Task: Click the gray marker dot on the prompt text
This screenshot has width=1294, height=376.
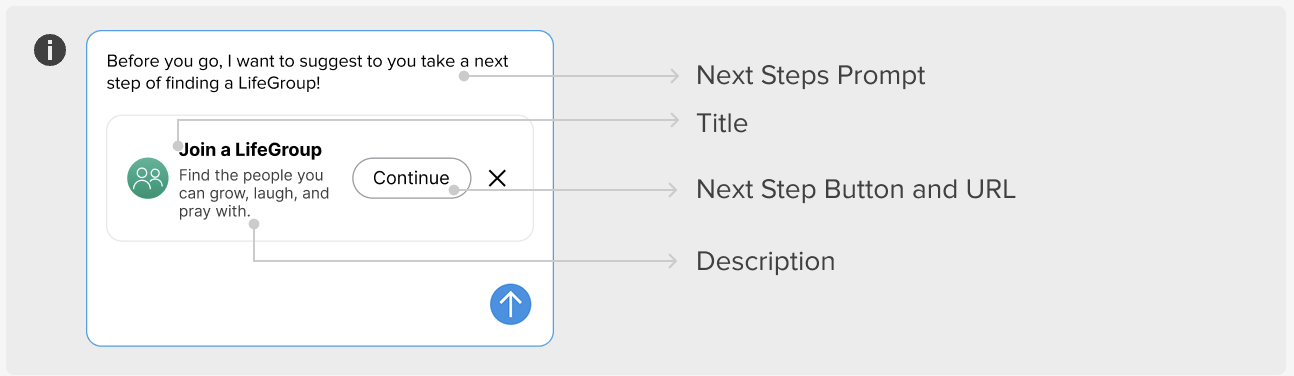Action: pos(464,75)
